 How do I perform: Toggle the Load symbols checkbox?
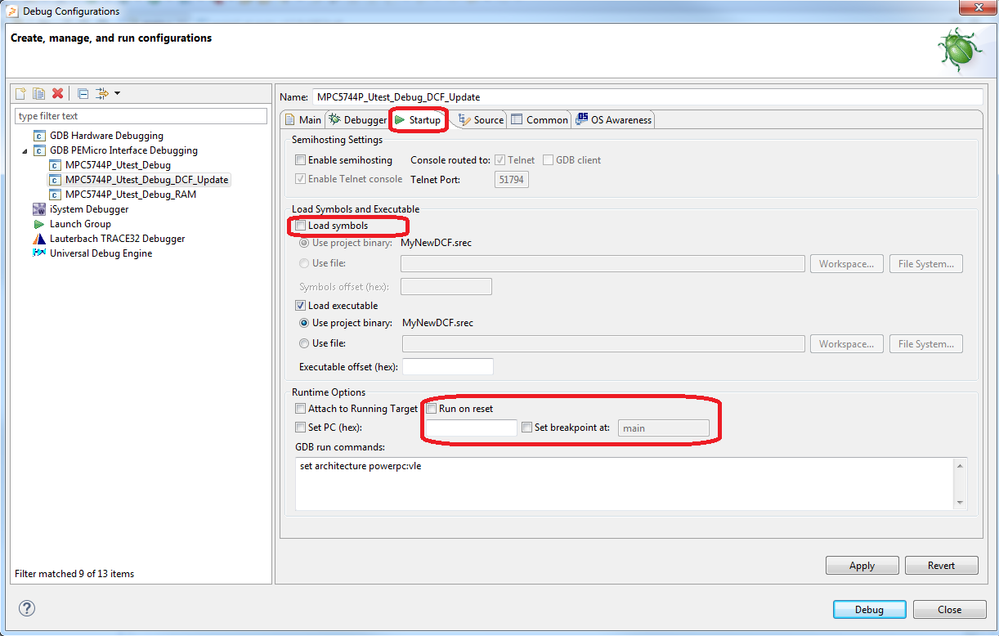pyautogui.click(x=300, y=226)
